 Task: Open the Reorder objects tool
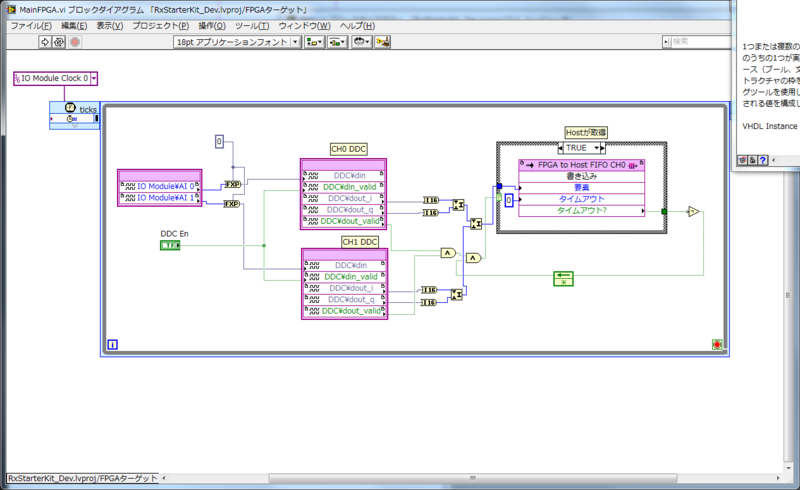361,42
